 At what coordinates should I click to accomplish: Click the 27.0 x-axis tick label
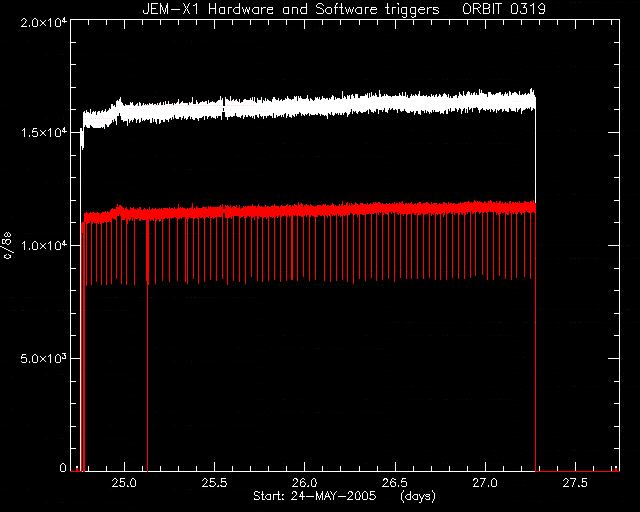point(485,483)
